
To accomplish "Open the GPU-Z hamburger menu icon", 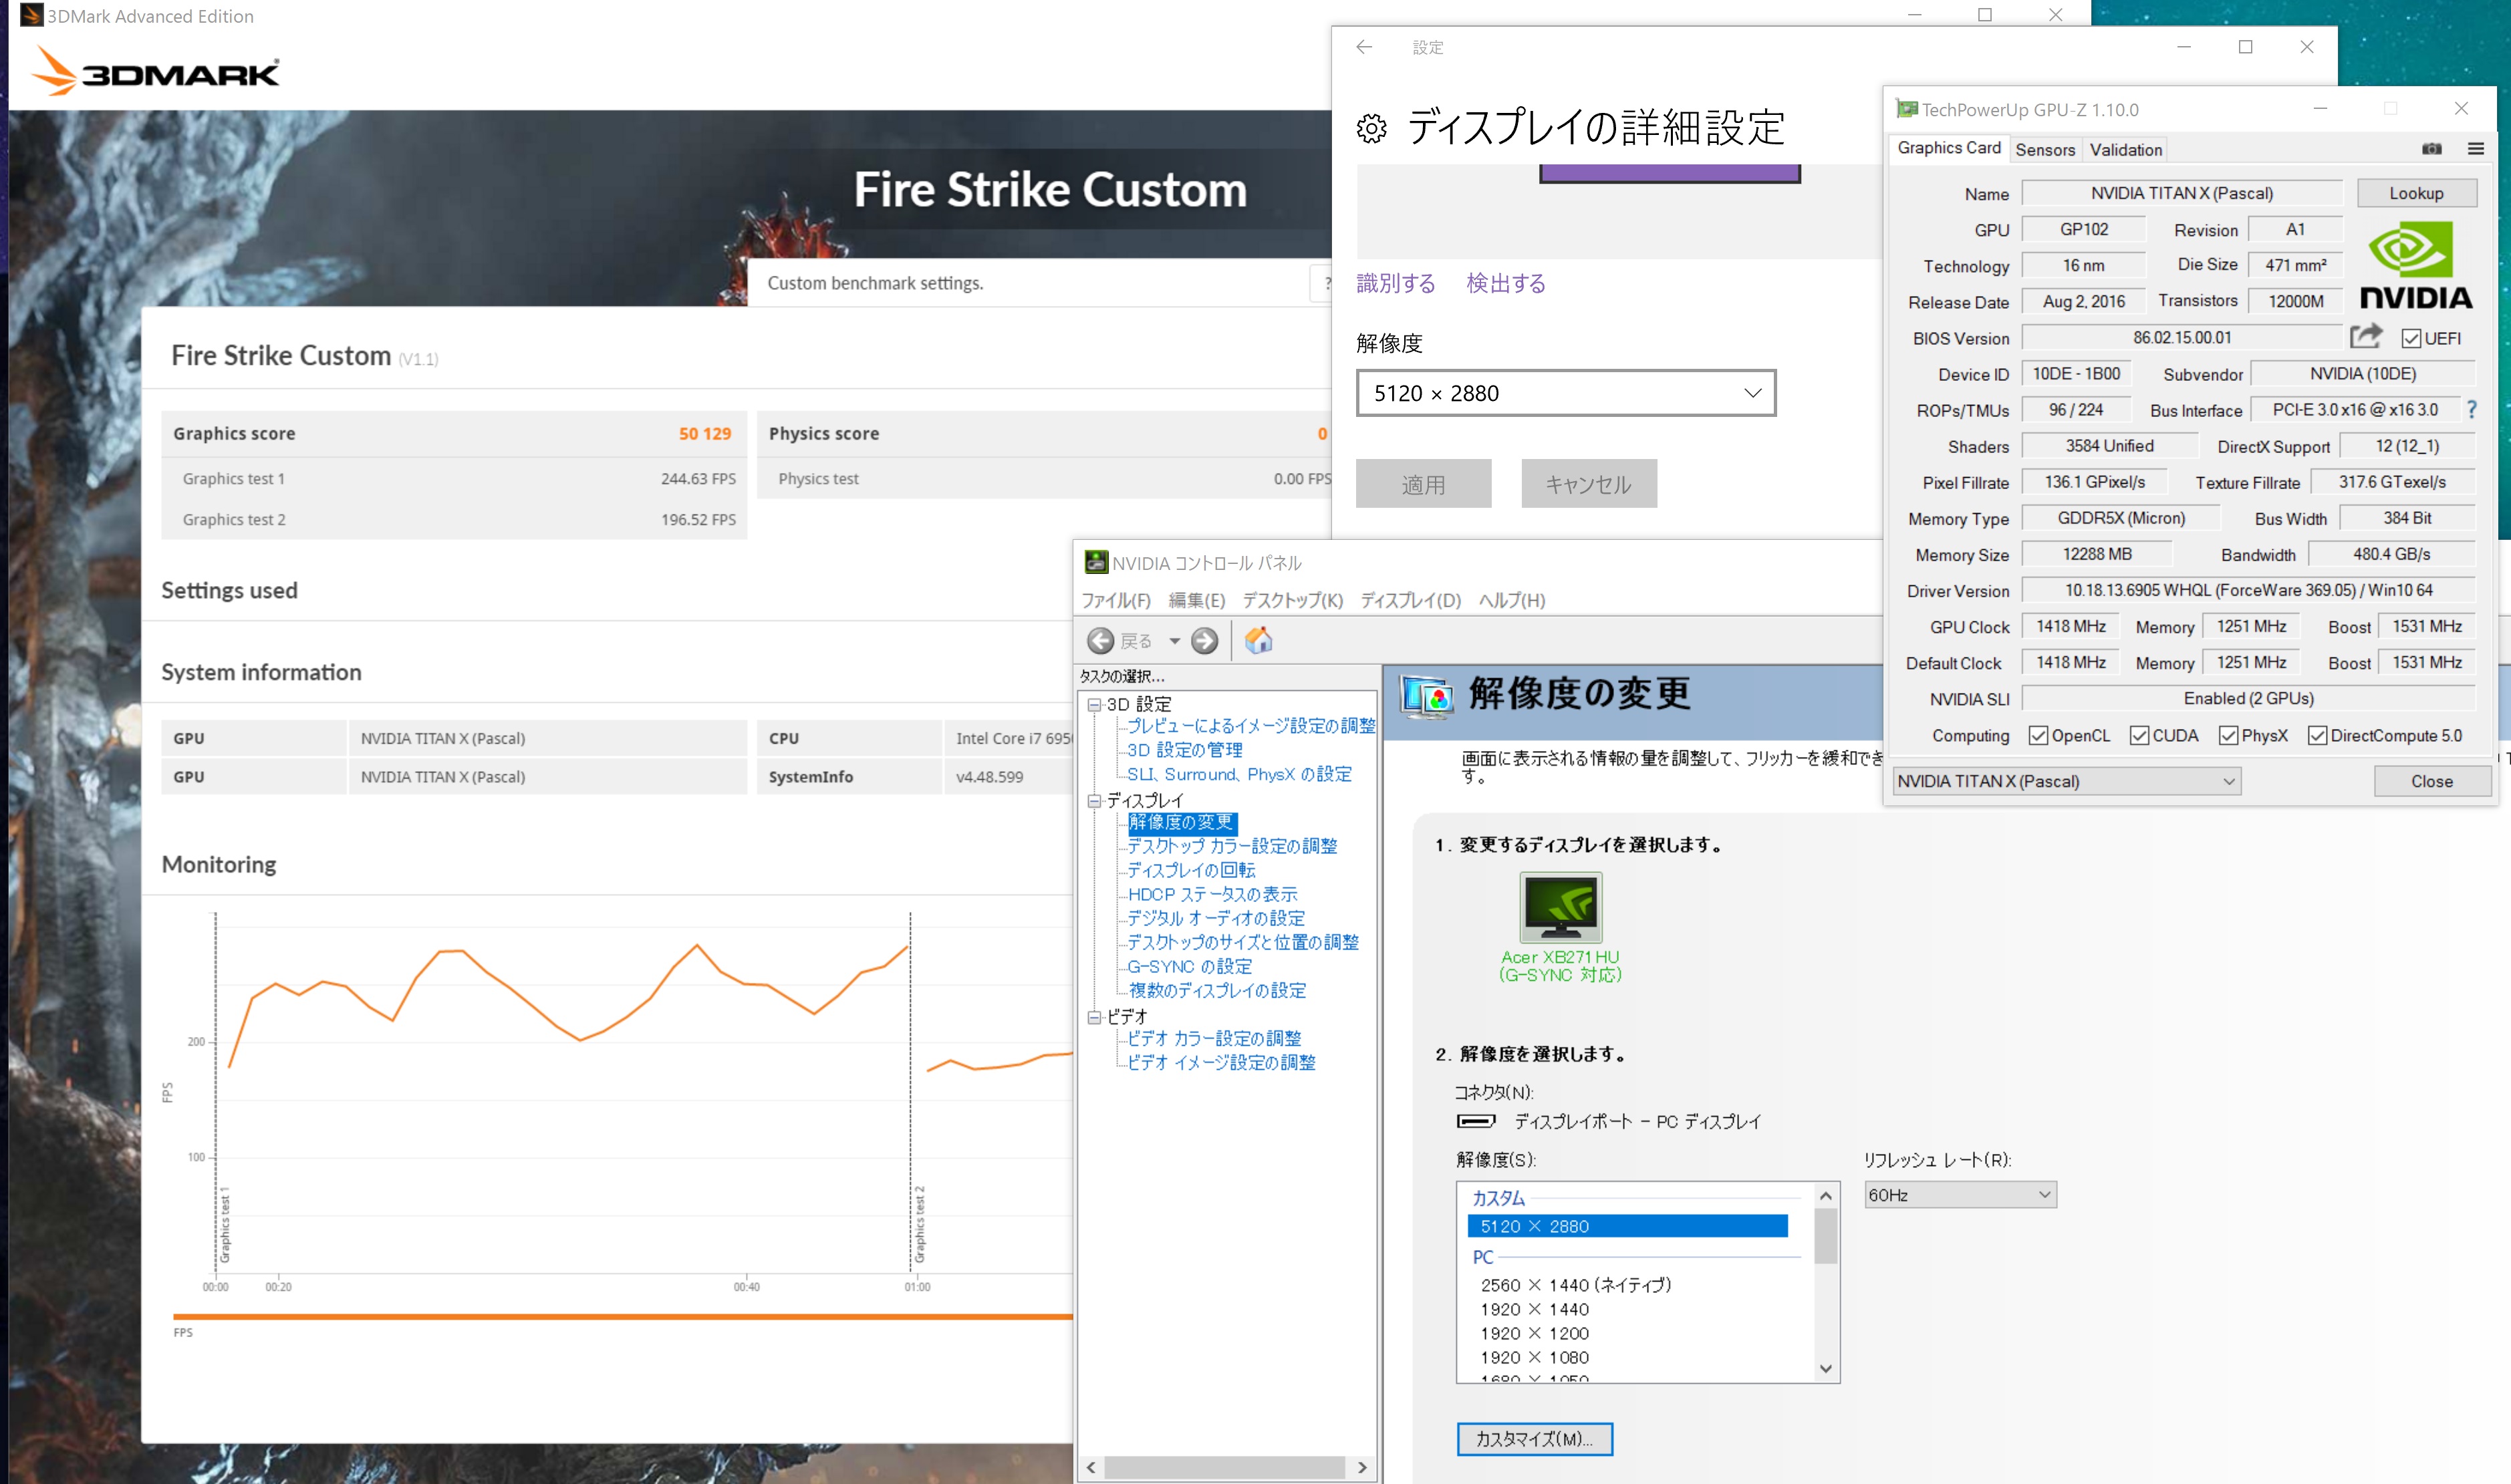I will click(x=2475, y=149).
